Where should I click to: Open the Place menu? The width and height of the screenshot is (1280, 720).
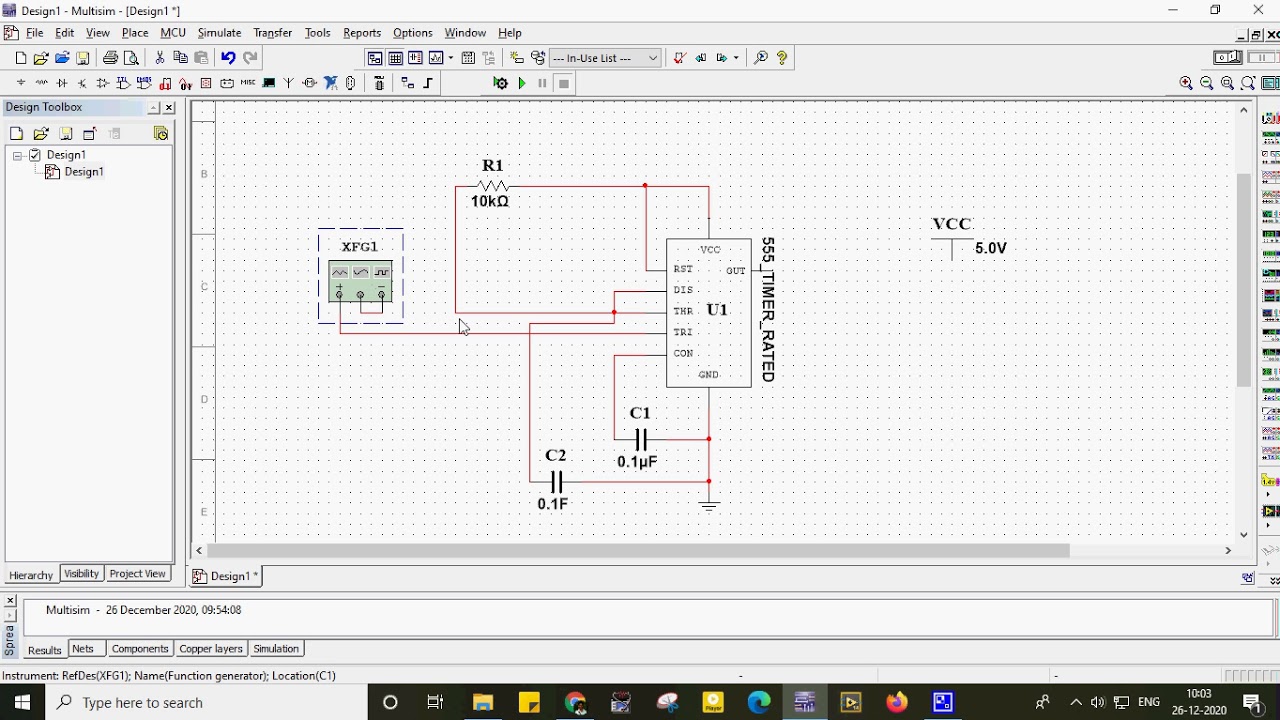[135, 33]
